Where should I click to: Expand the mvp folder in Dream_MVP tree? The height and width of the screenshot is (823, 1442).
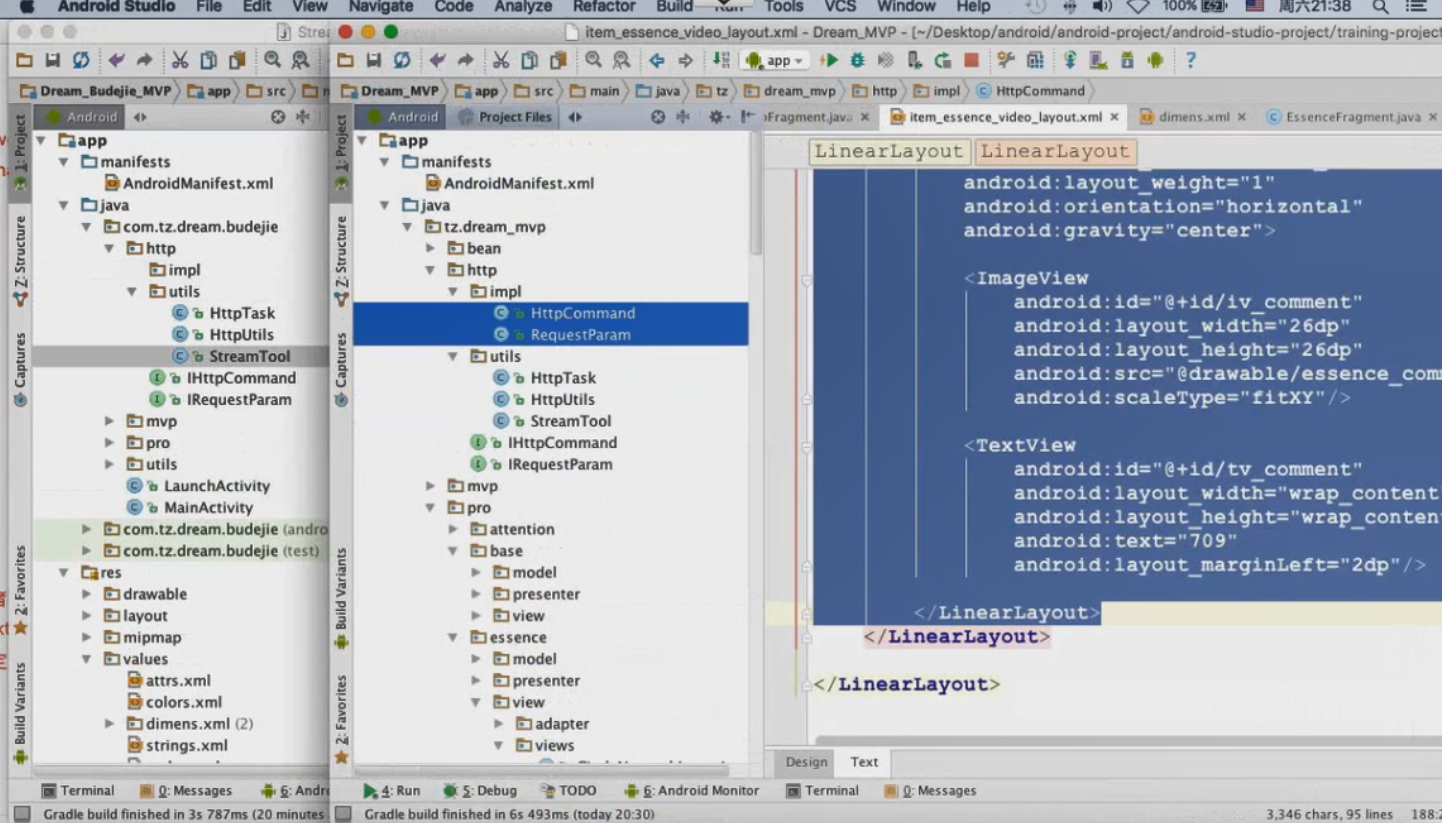click(x=430, y=486)
